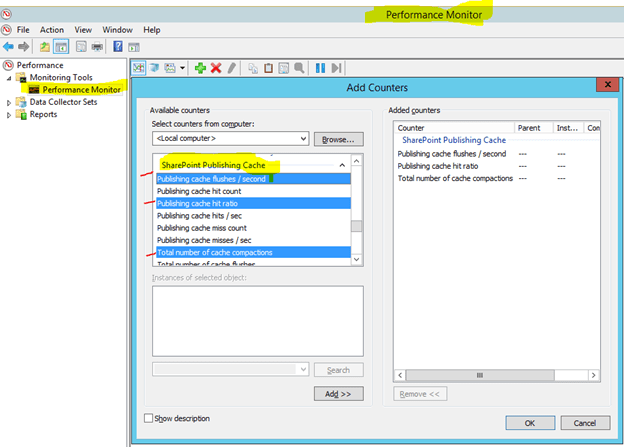624x447 pixels.
Task: Click the Paste counter list icon
Action: click(x=269, y=67)
